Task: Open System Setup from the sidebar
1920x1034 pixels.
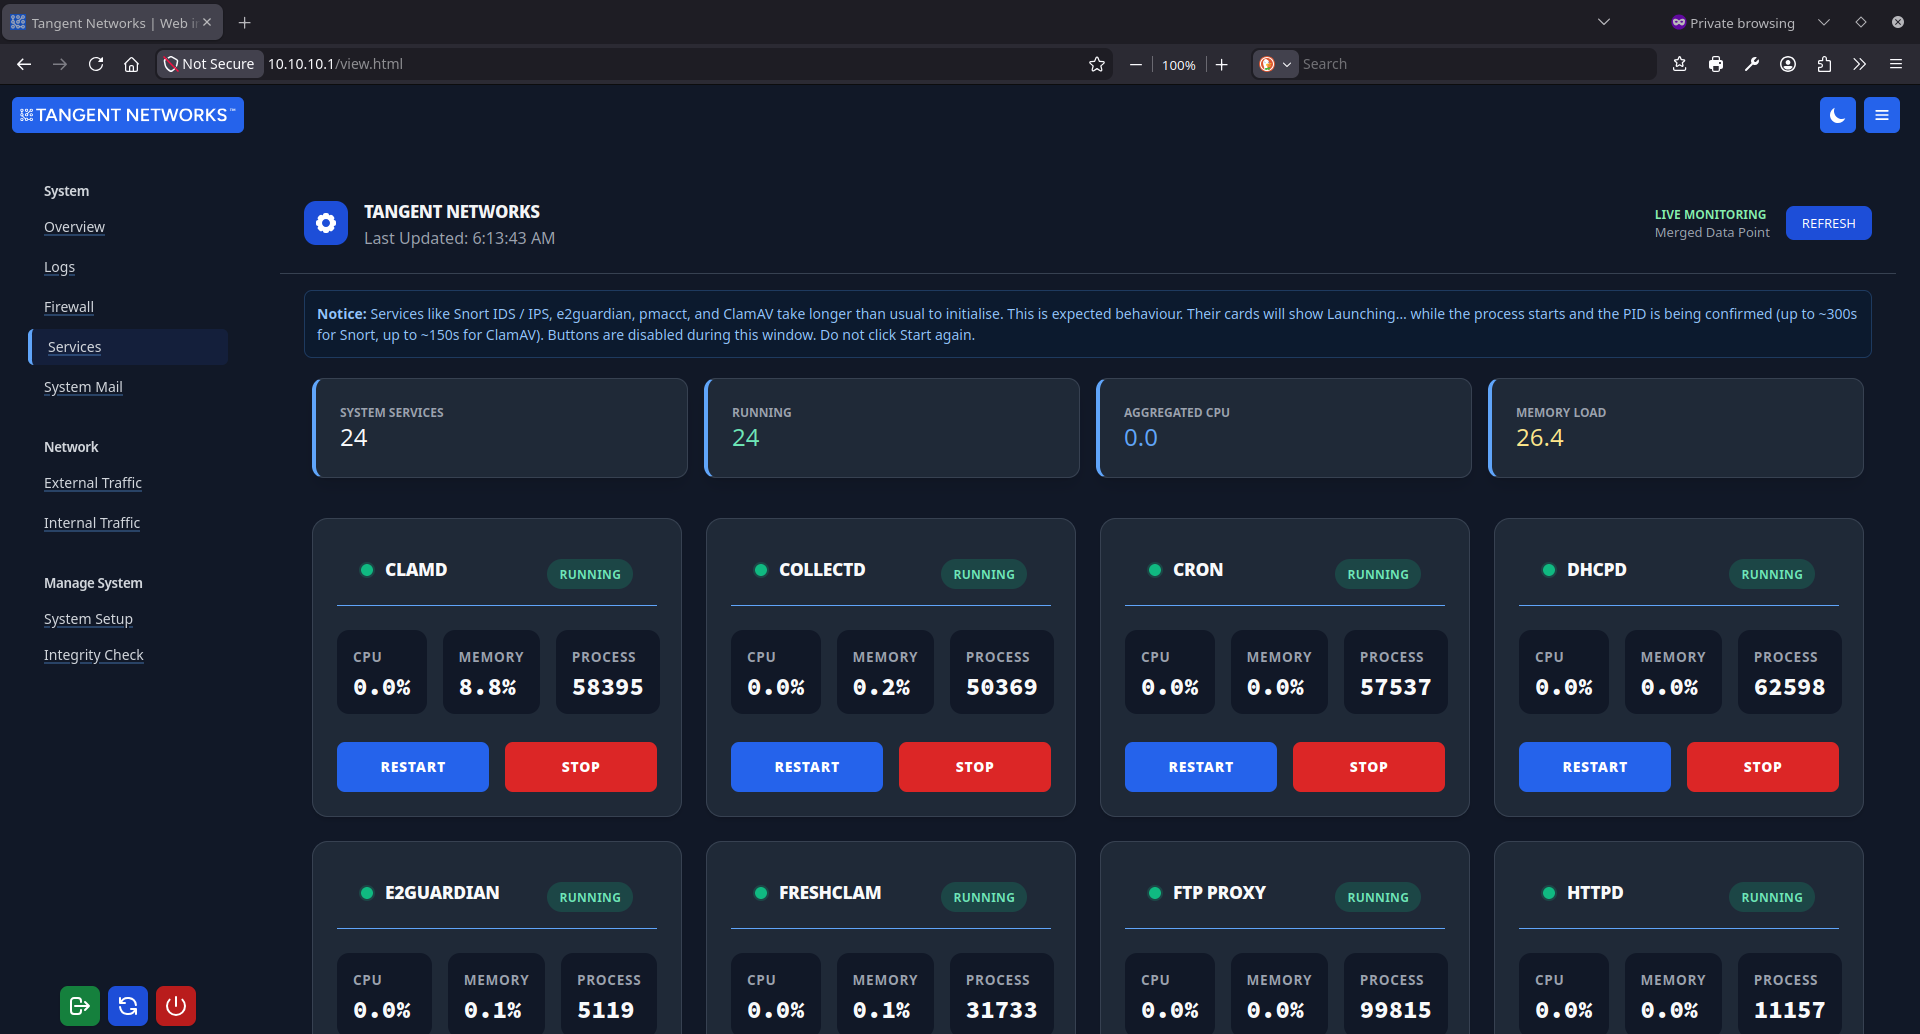Action: tap(88, 618)
